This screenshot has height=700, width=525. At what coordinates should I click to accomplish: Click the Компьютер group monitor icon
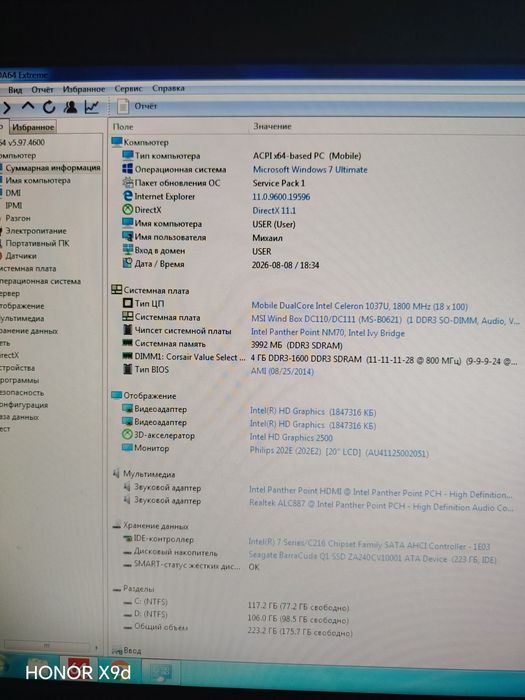click(x=117, y=142)
